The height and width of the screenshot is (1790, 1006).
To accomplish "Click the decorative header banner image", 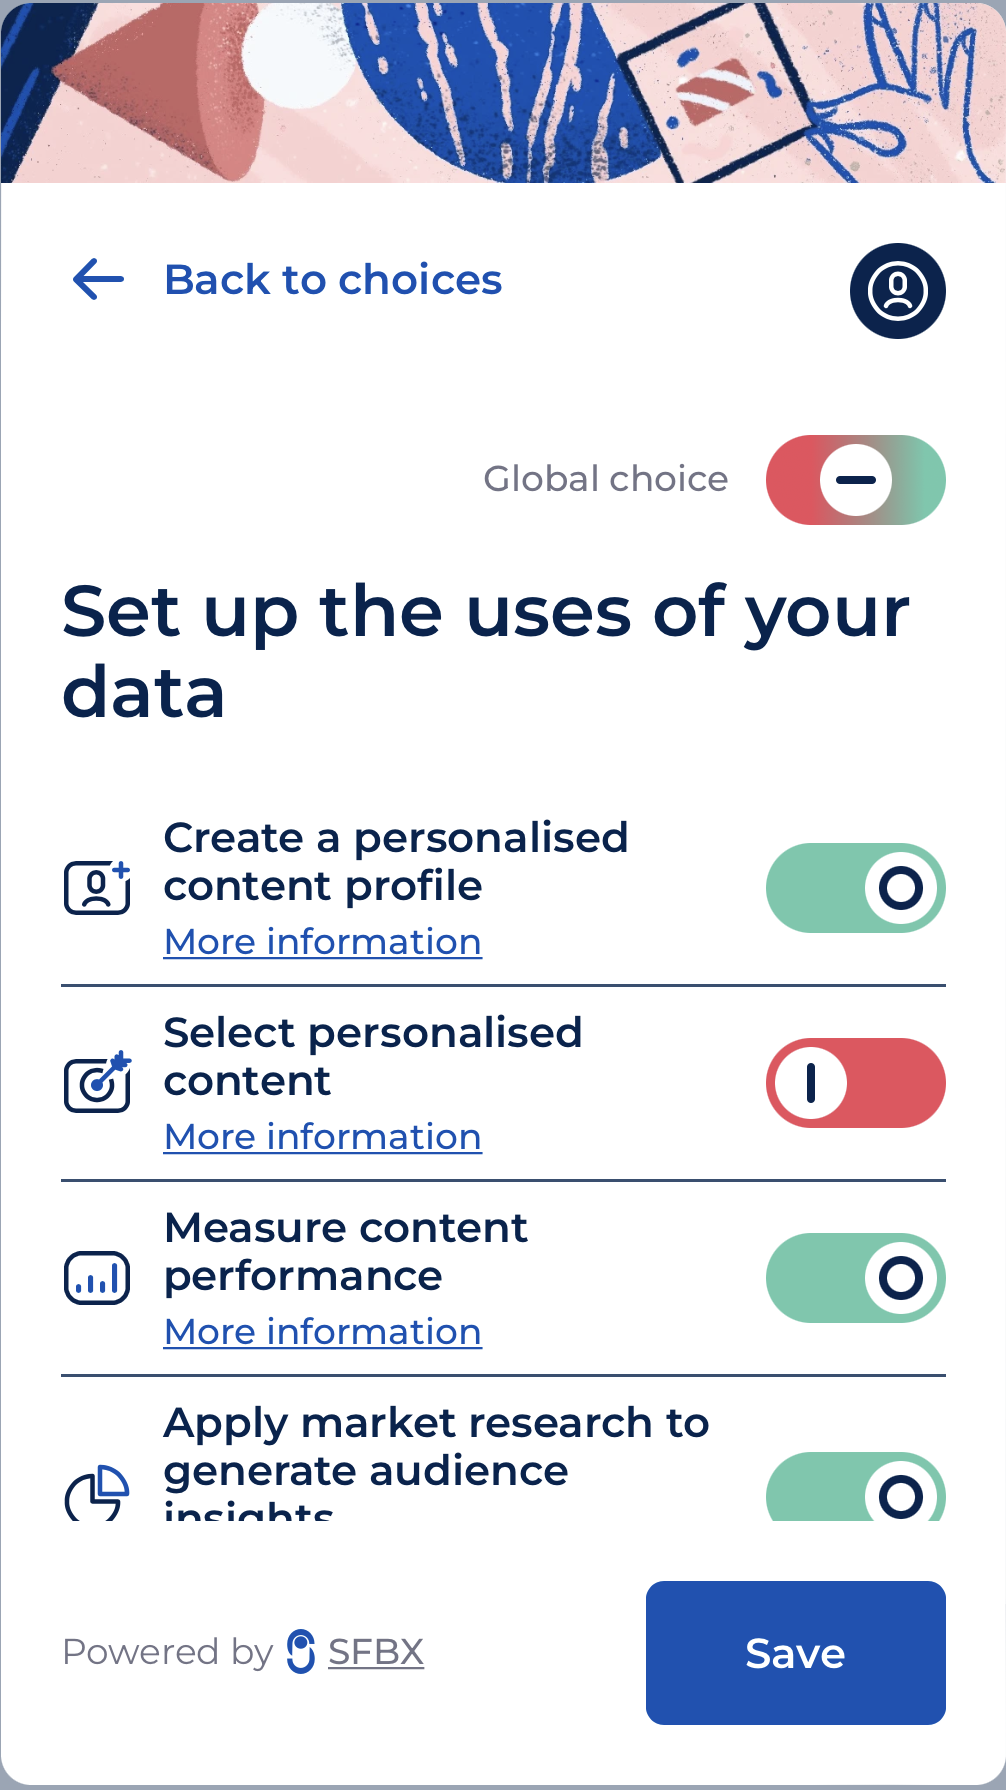I will click(x=503, y=91).
